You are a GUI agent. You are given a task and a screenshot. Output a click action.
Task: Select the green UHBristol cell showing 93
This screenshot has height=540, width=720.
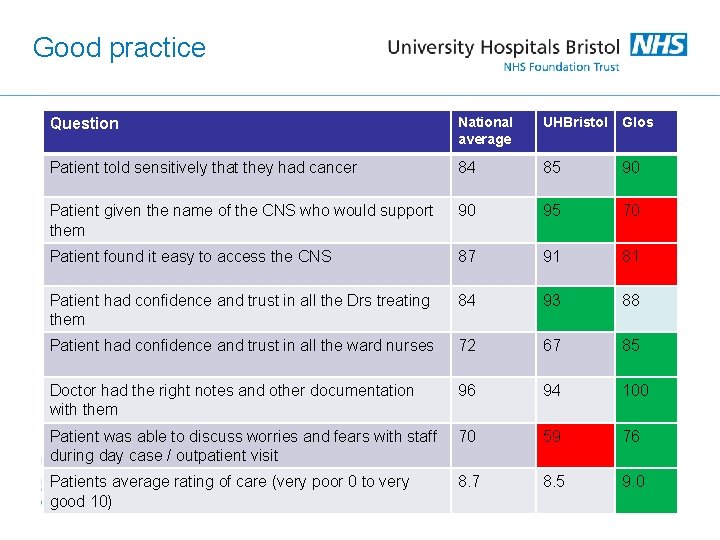click(x=575, y=309)
